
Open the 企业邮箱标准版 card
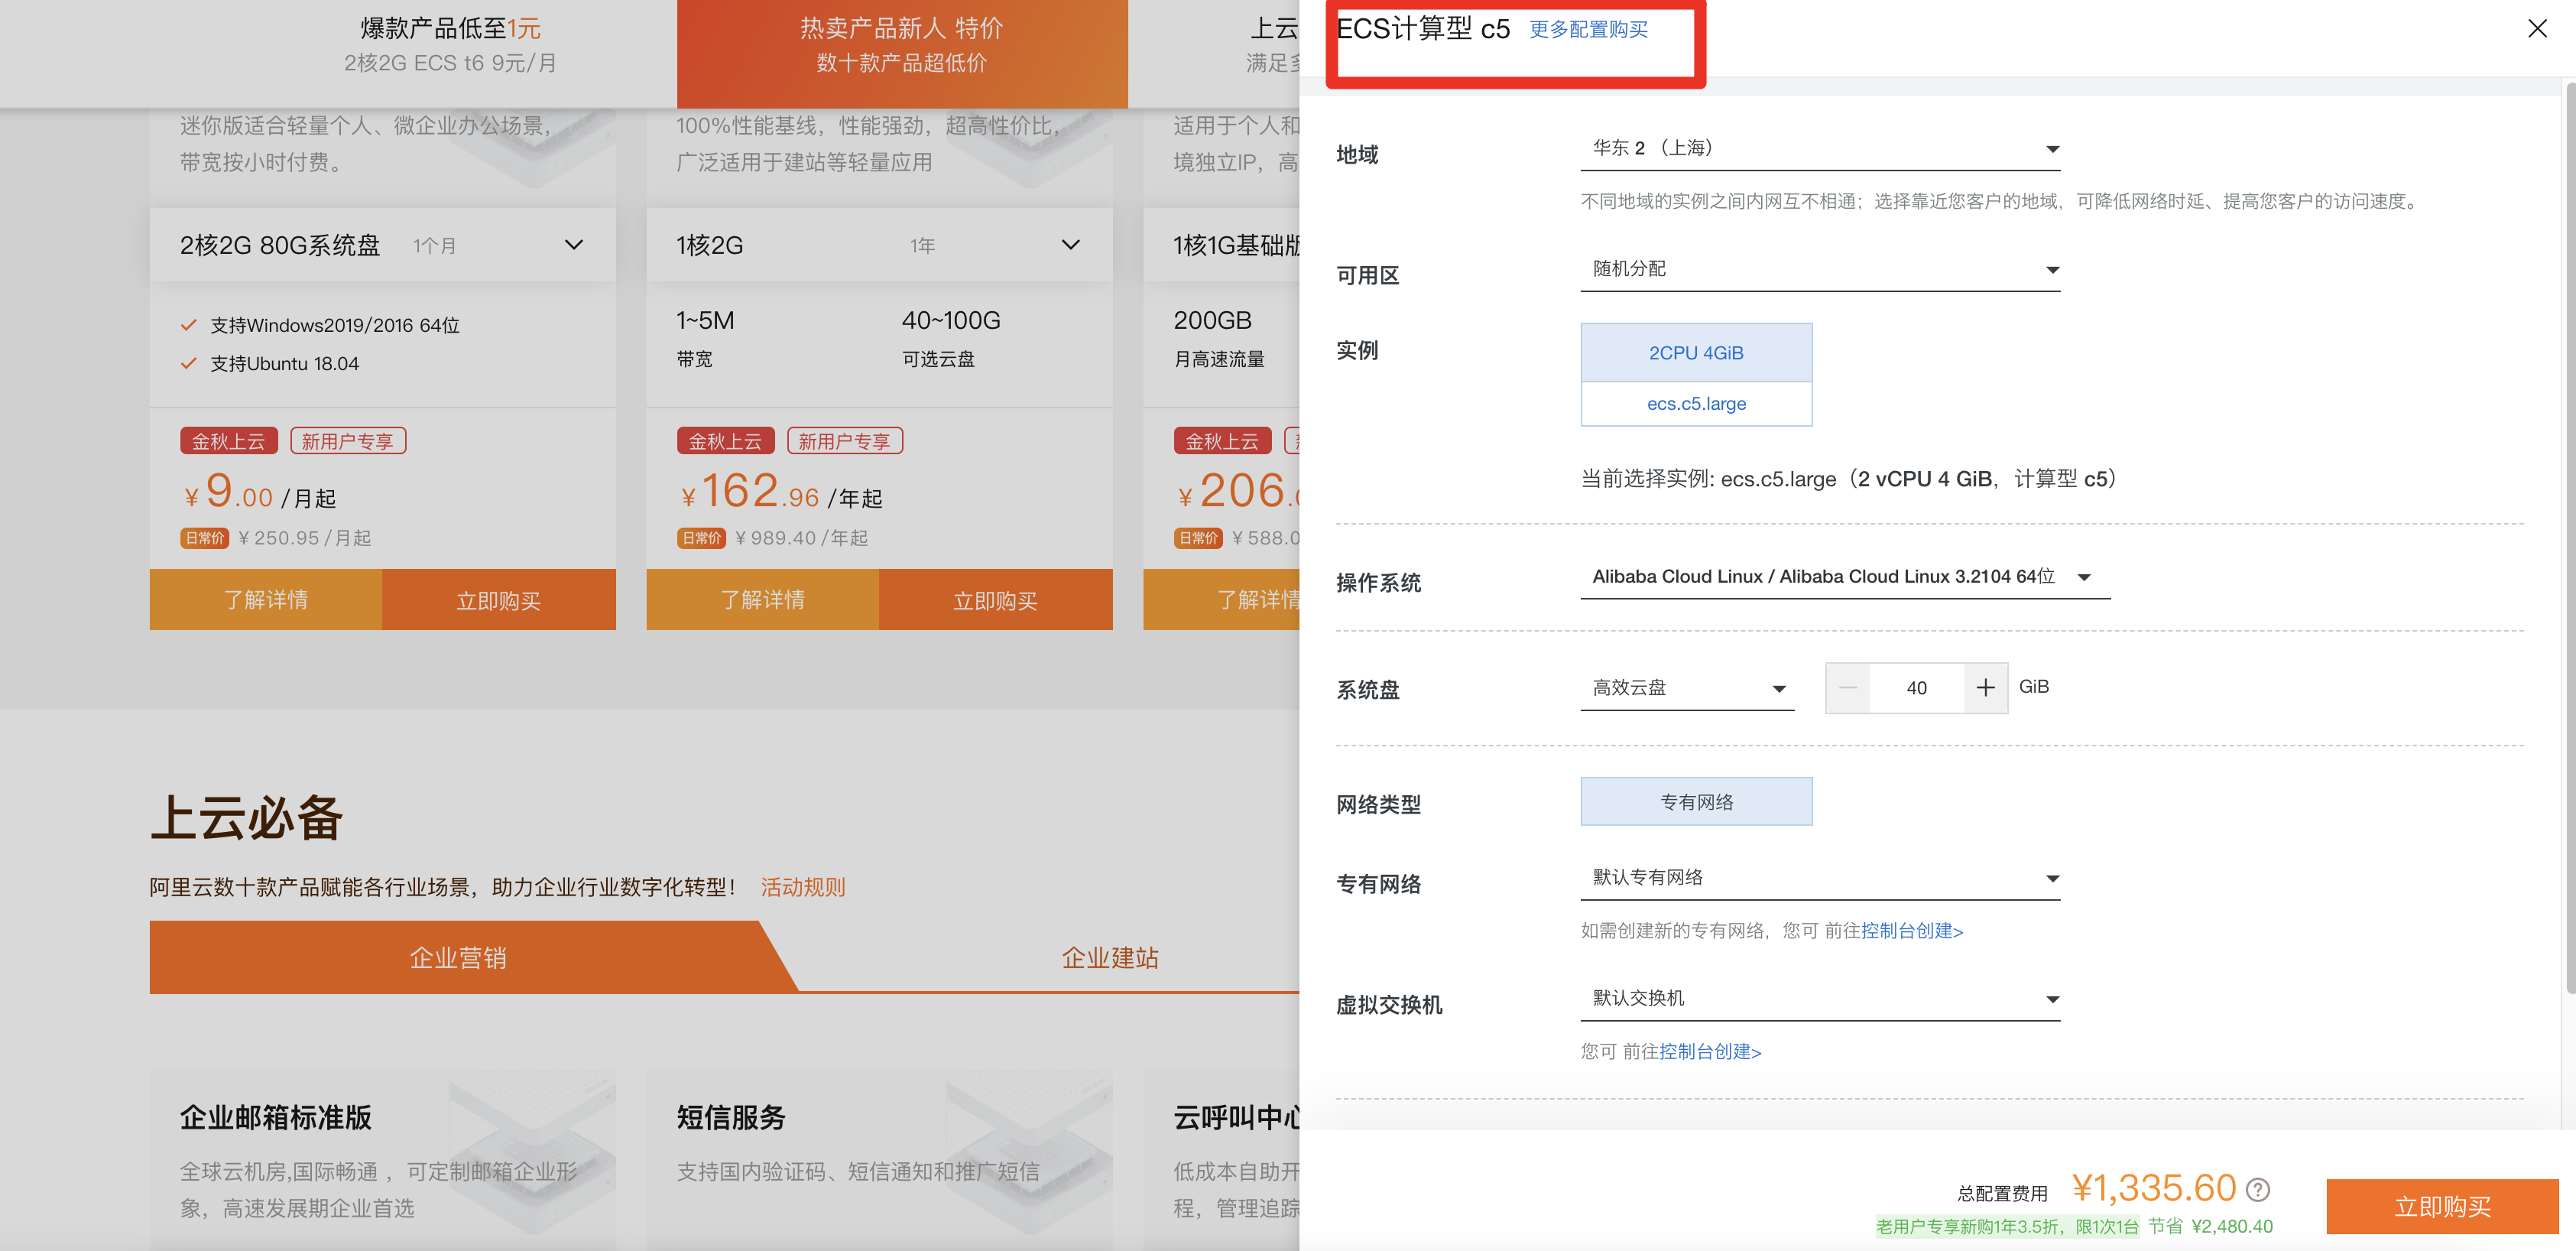382,1160
